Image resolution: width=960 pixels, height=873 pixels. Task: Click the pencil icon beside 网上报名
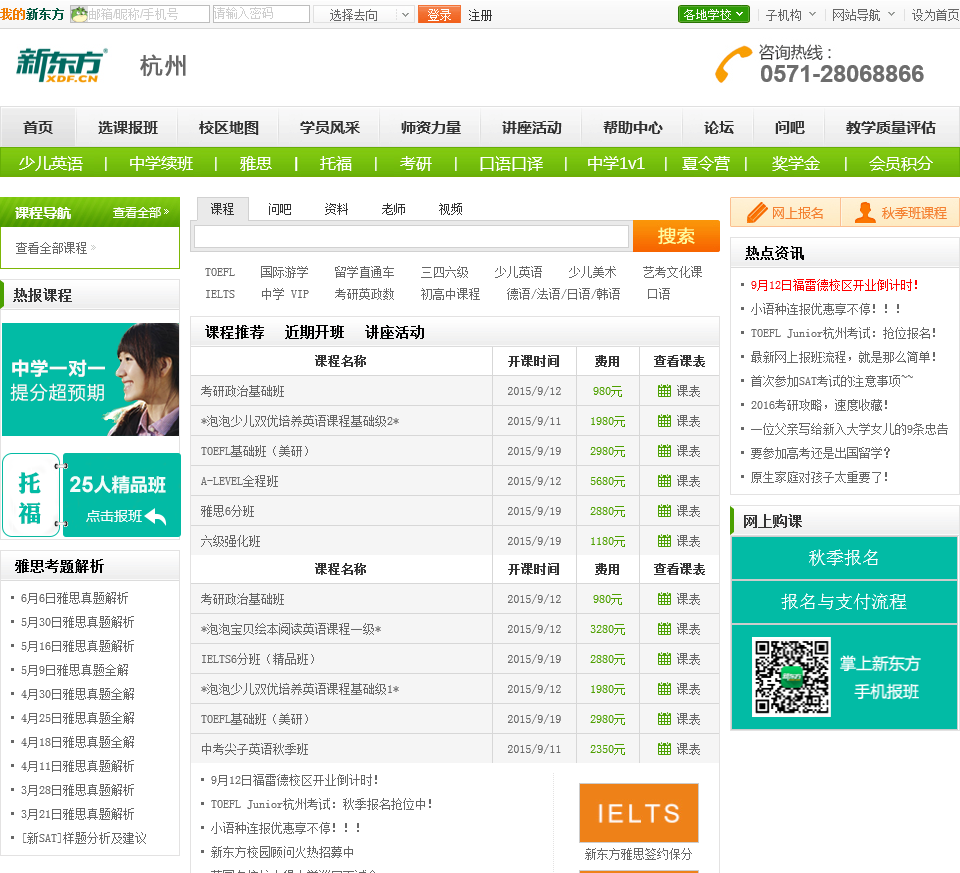tap(757, 212)
